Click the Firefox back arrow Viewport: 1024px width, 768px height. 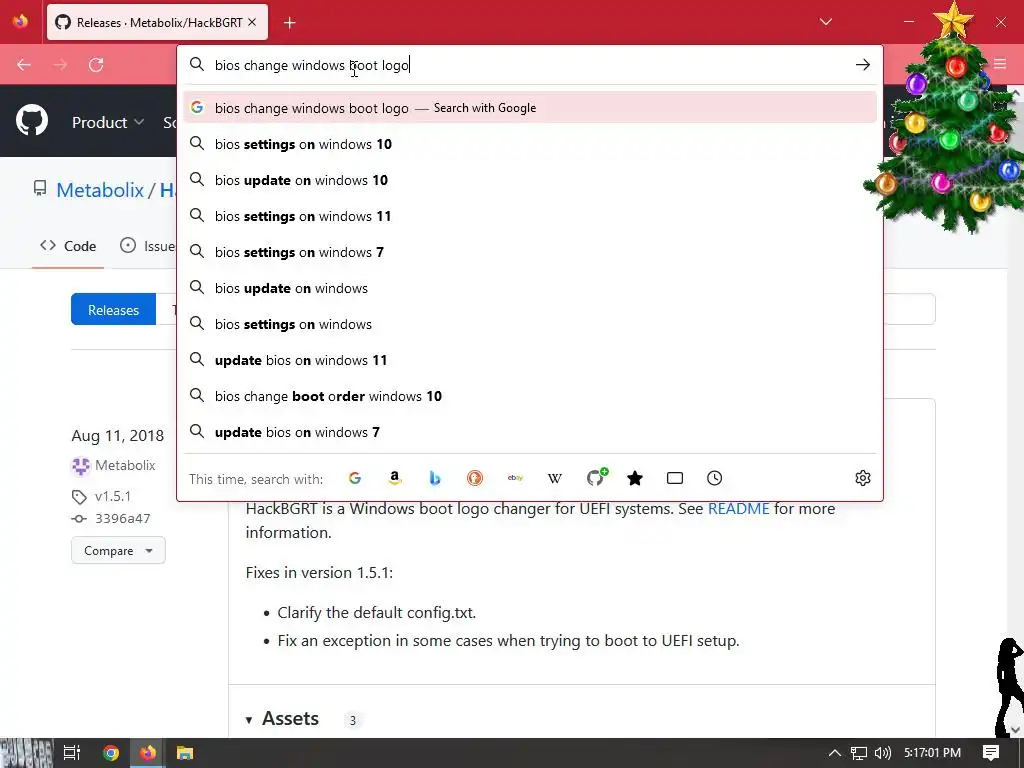[24, 65]
